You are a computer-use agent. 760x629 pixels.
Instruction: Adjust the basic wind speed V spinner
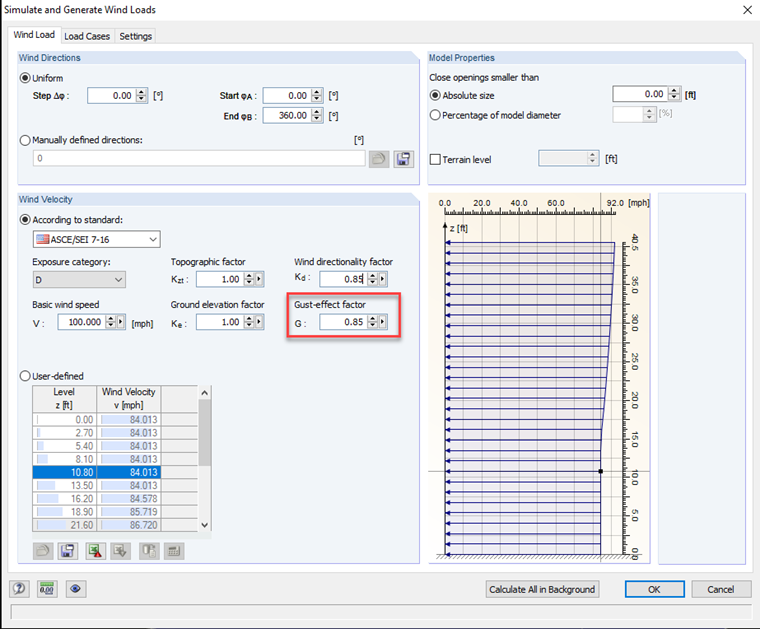coord(111,322)
